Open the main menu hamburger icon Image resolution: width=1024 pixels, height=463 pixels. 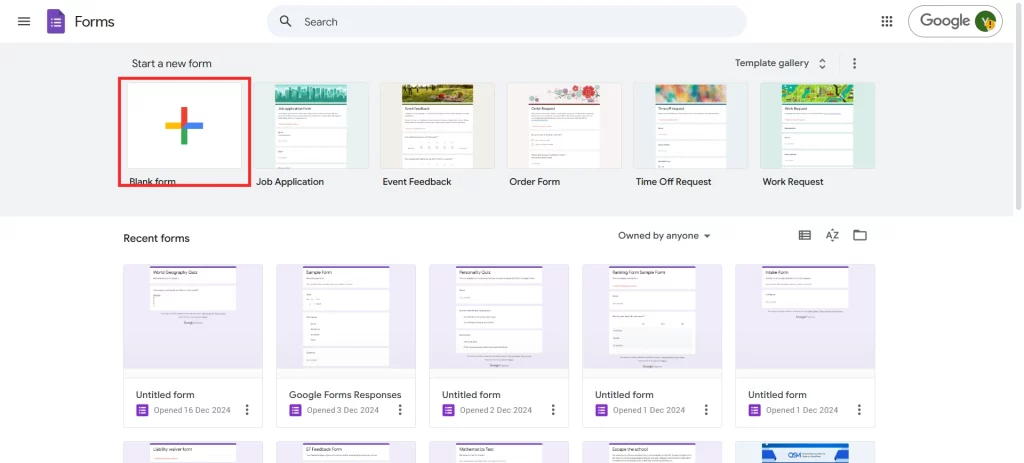[x=24, y=22]
